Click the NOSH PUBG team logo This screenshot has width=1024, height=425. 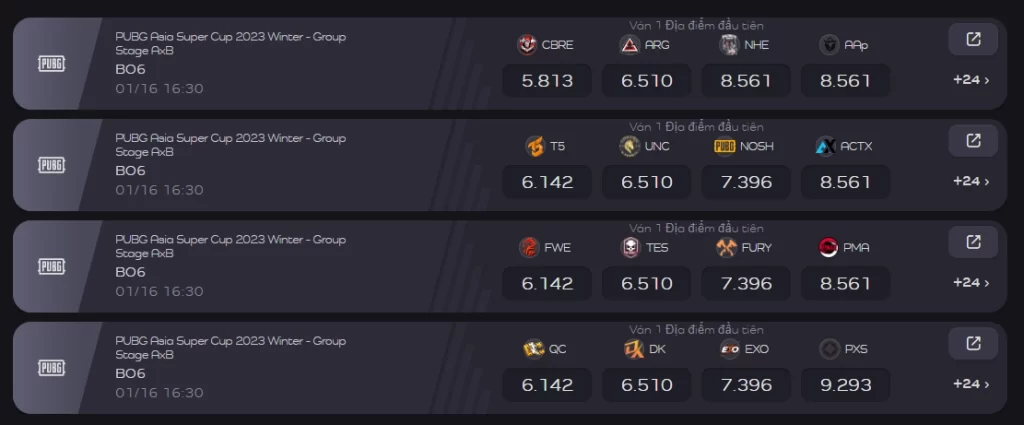point(725,146)
